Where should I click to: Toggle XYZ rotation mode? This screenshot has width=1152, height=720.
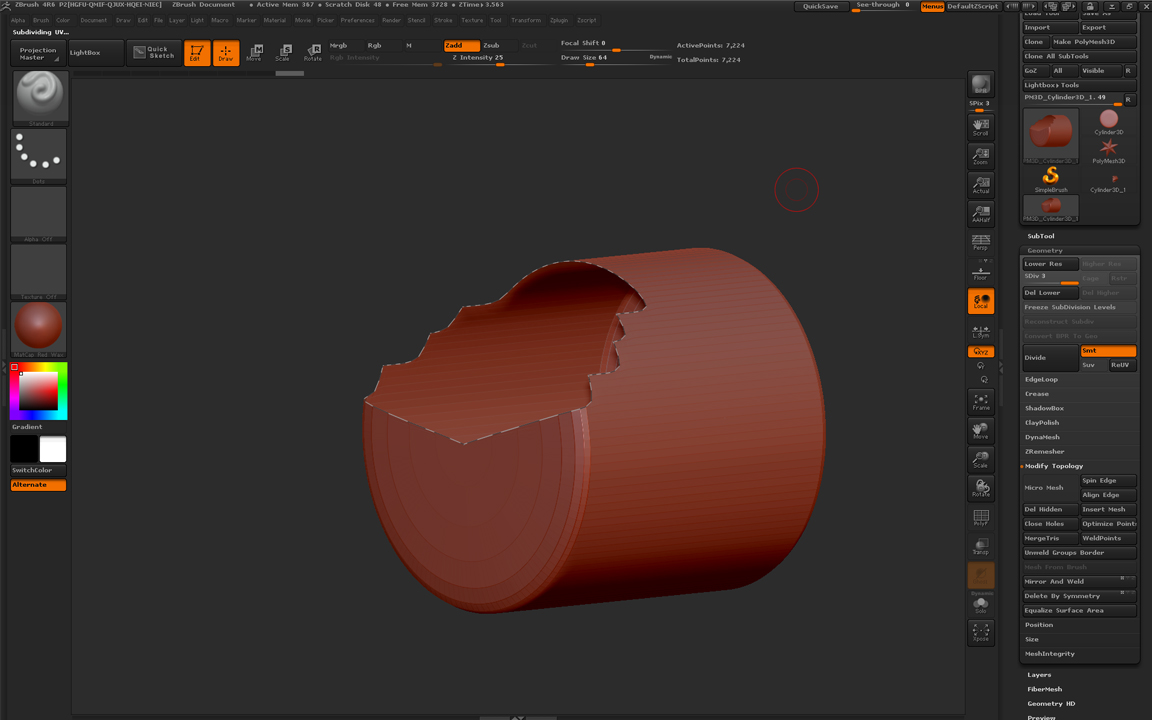(x=981, y=352)
